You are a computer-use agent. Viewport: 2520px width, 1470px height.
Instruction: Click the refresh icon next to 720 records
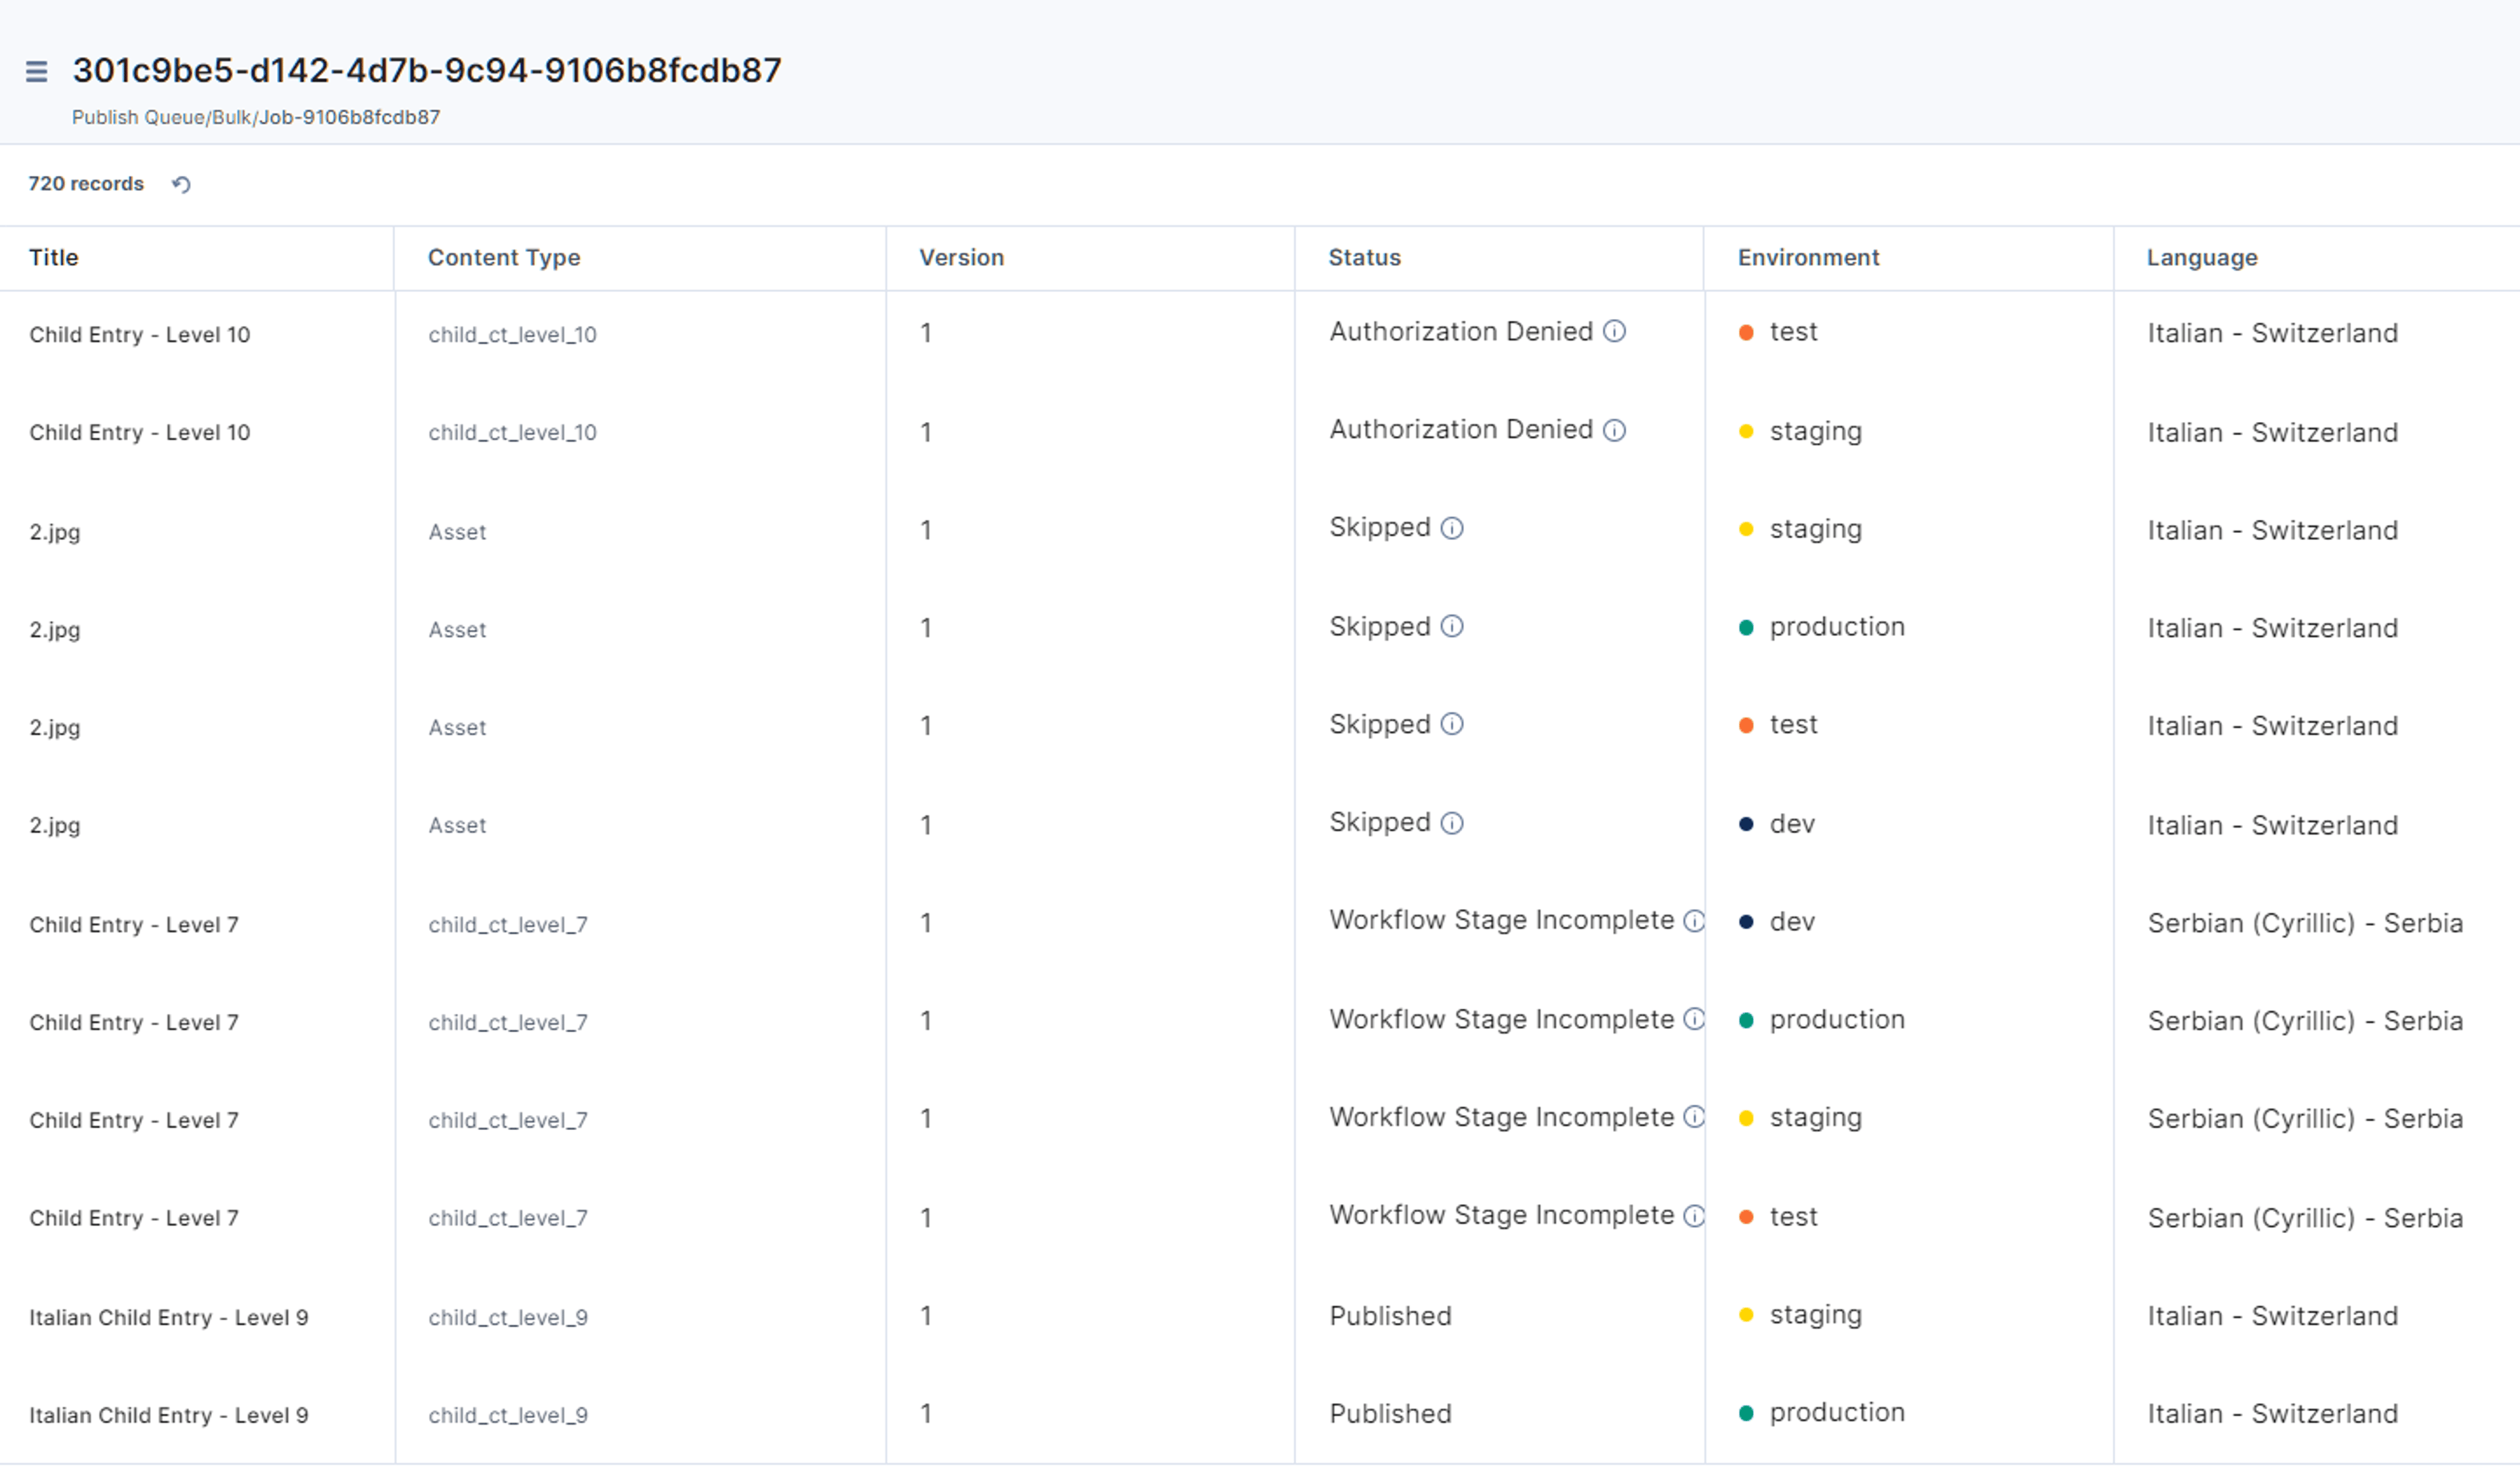[x=181, y=184]
